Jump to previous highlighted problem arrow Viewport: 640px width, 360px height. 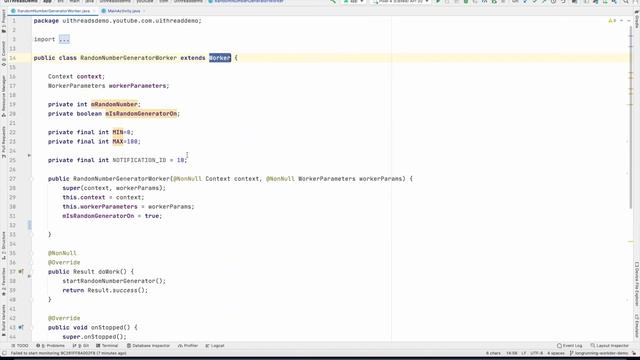(x=622, y=20)
